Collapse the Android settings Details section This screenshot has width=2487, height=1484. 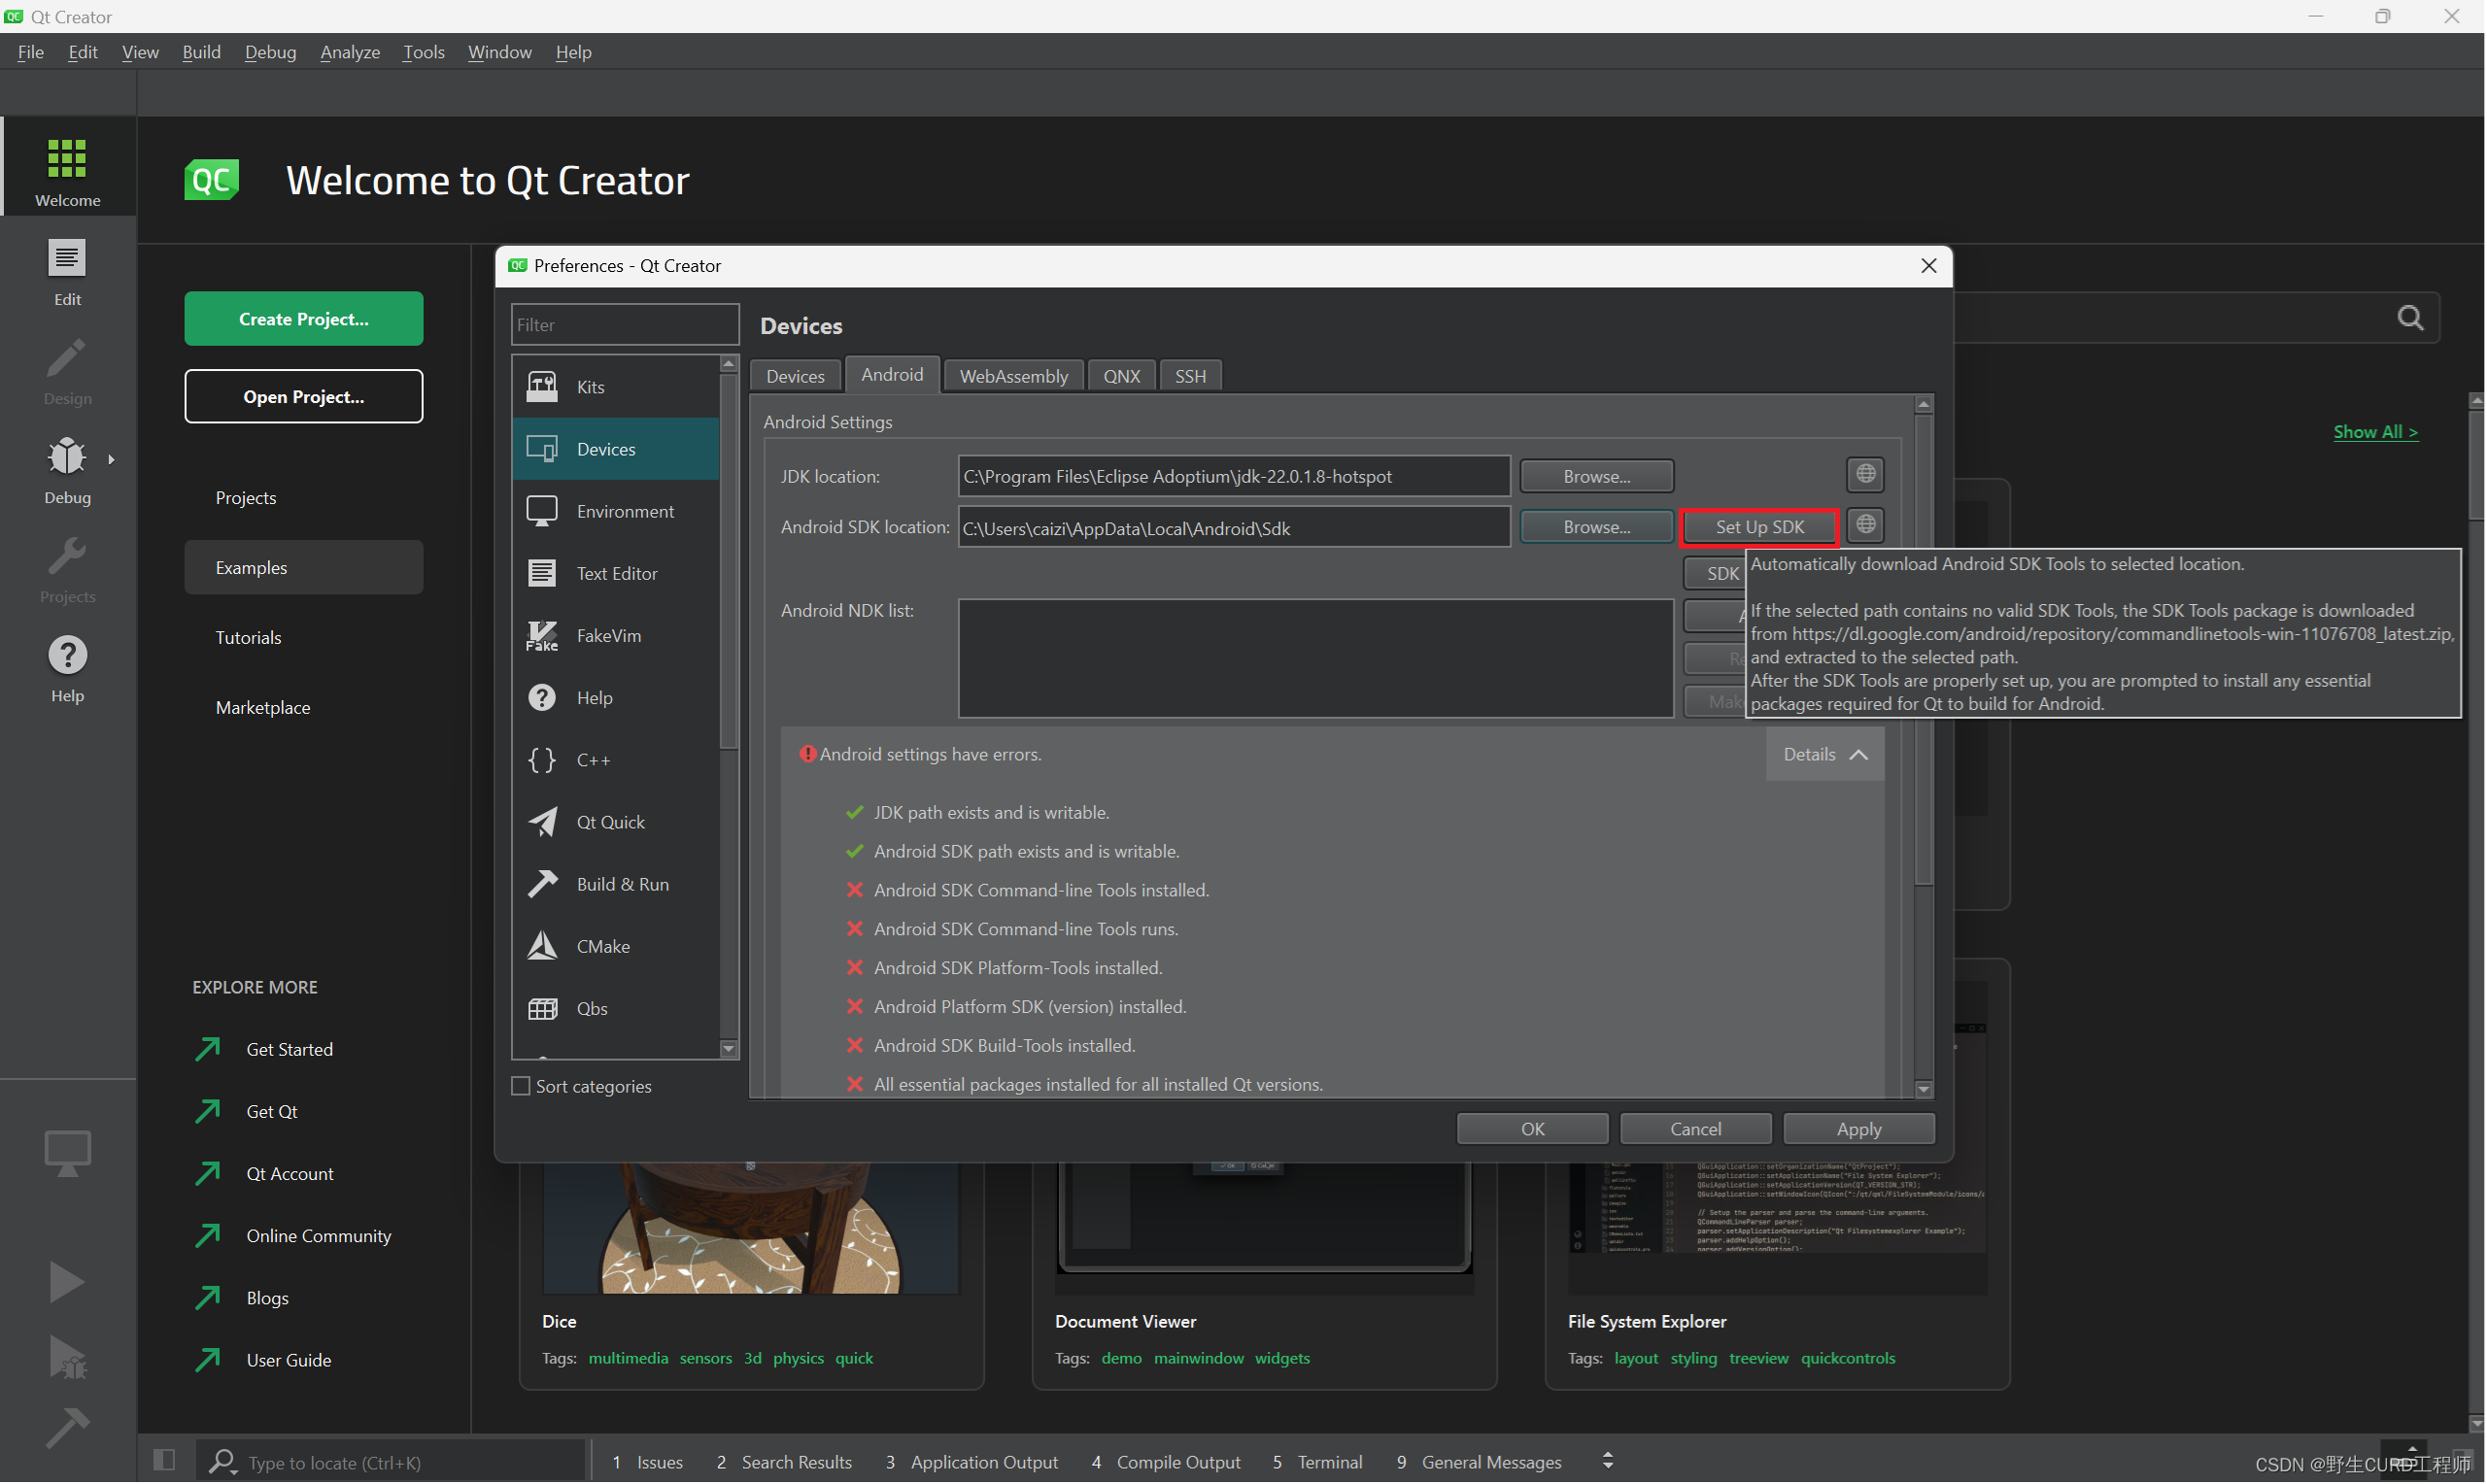tap(1826, 755)
